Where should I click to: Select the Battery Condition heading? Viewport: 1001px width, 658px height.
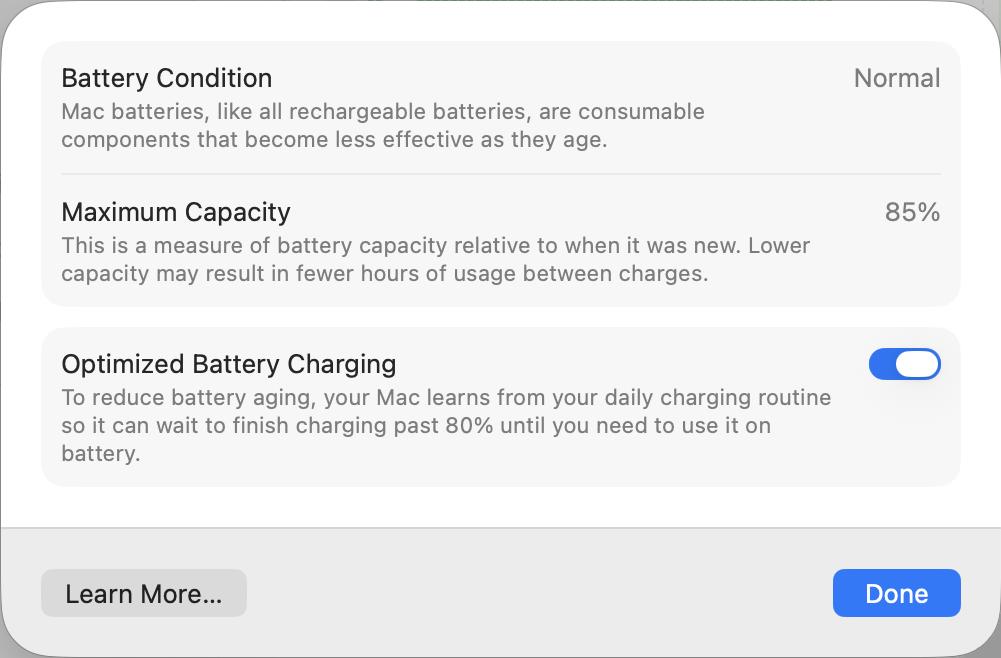(x=166, y=78)
